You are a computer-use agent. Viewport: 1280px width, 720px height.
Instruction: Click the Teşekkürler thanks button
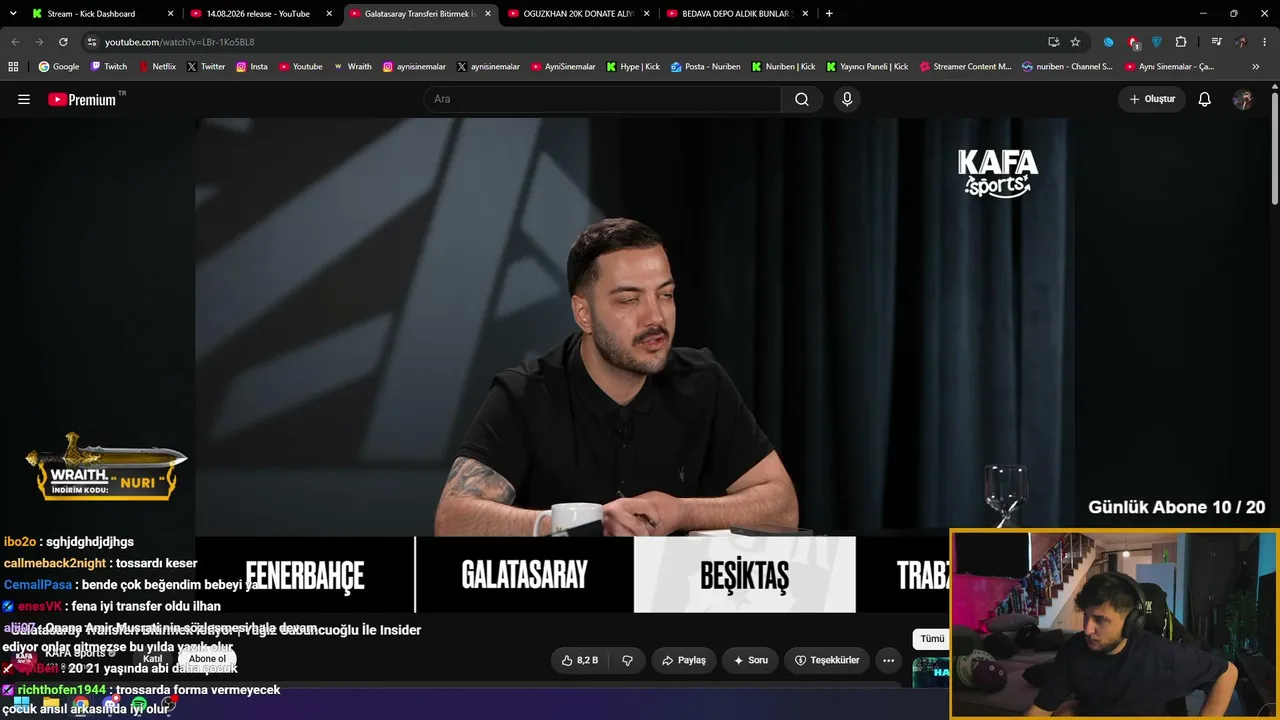(x=827, y=660)
